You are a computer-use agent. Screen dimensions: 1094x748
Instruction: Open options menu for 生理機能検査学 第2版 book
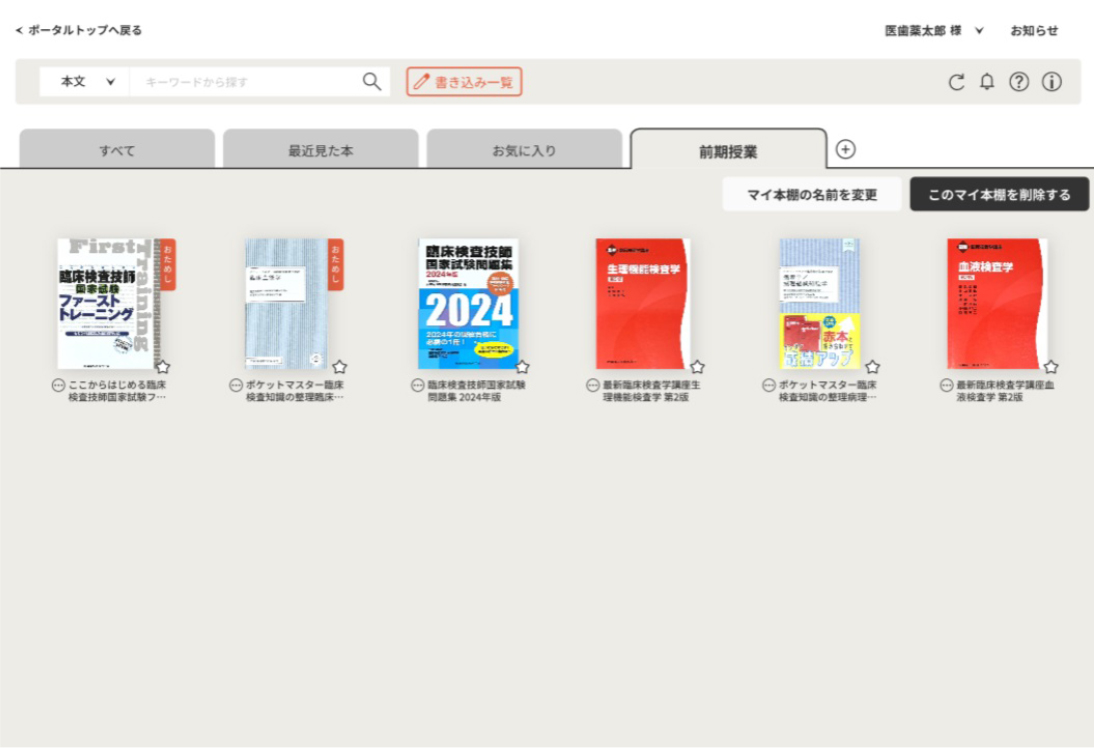[x=593, y=385]
